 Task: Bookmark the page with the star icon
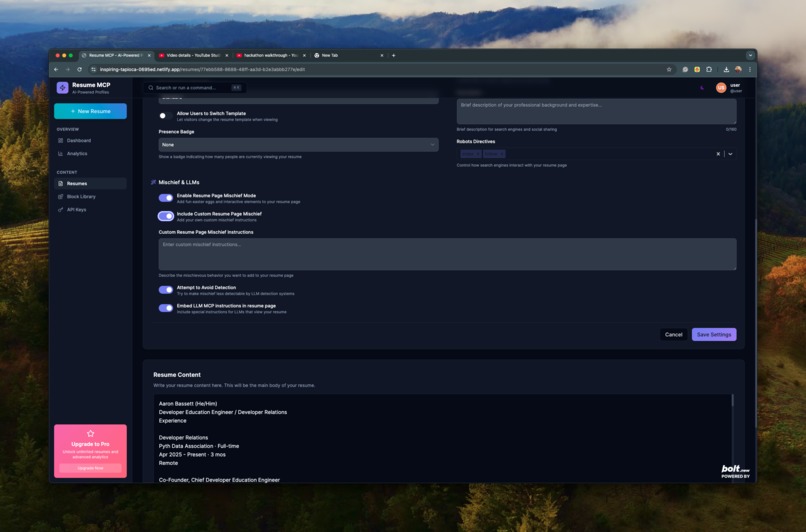[x=669, y=69]
